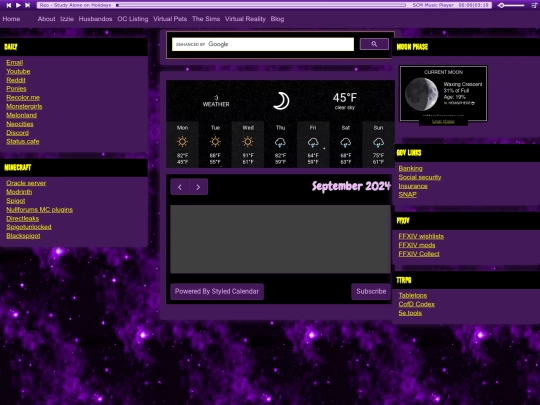
Task: Subscribe to the calendar
Action: pos(371,291)
